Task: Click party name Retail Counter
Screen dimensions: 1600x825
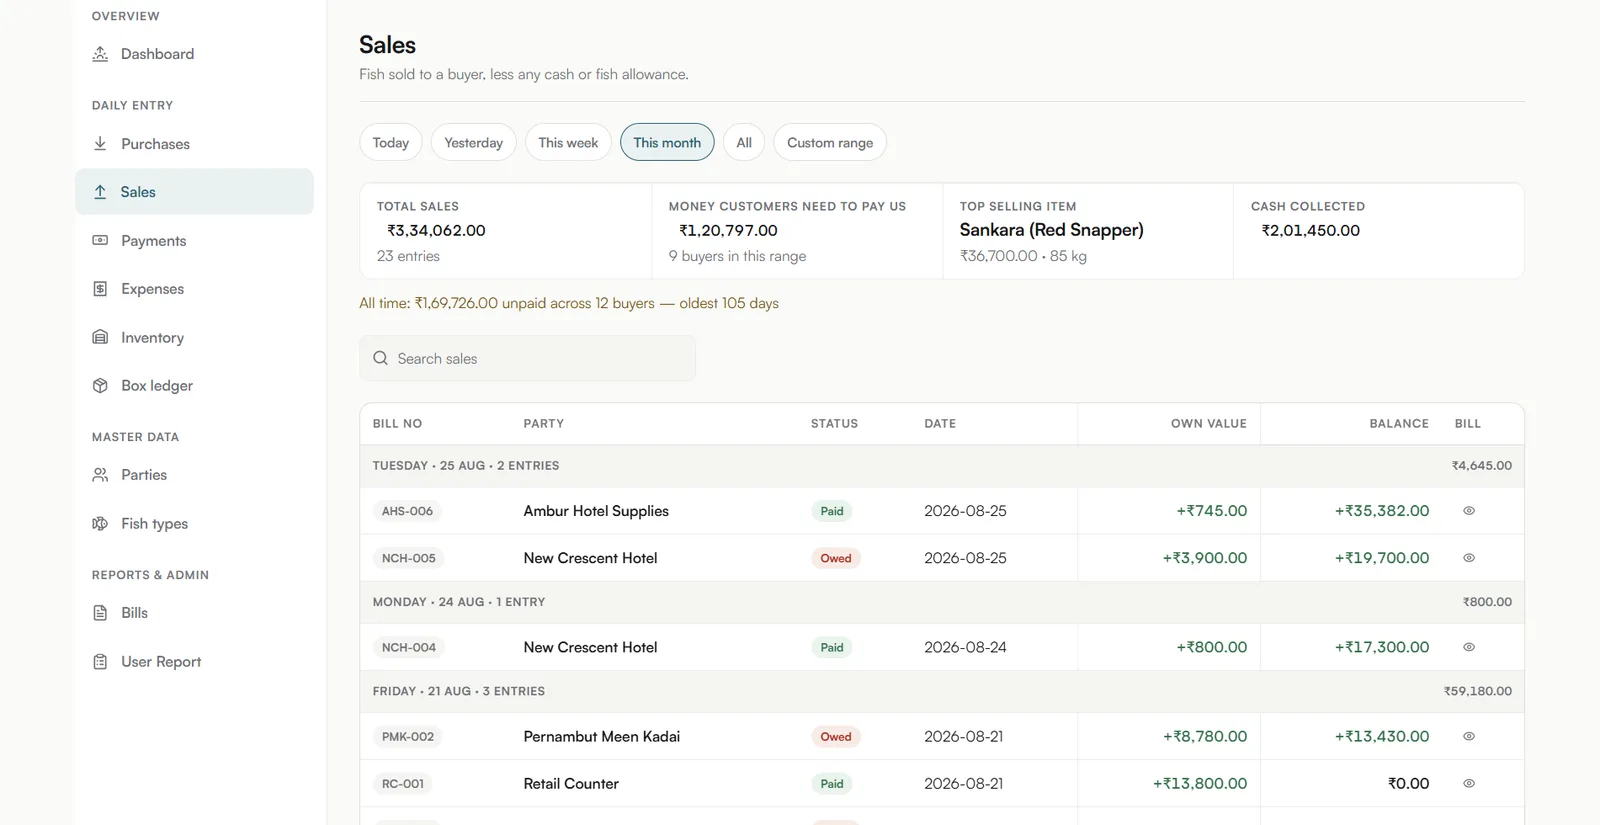Action: pos(571,784)
